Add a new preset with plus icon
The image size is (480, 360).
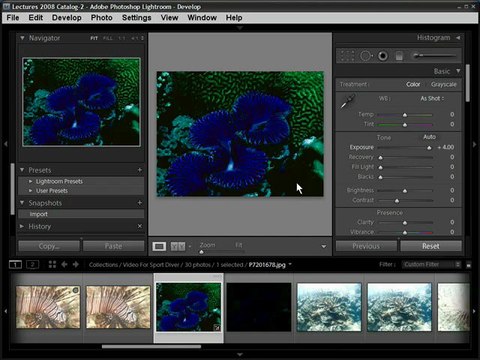140,170
